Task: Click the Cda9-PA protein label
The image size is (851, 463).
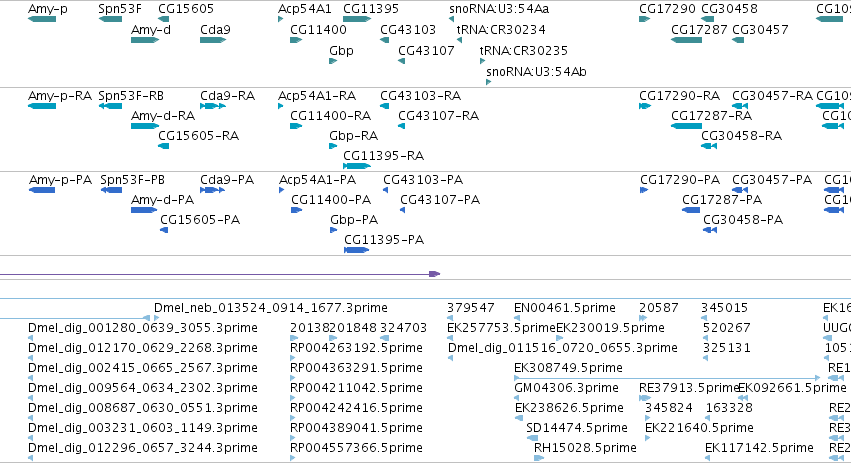Action: click(227, 180)
